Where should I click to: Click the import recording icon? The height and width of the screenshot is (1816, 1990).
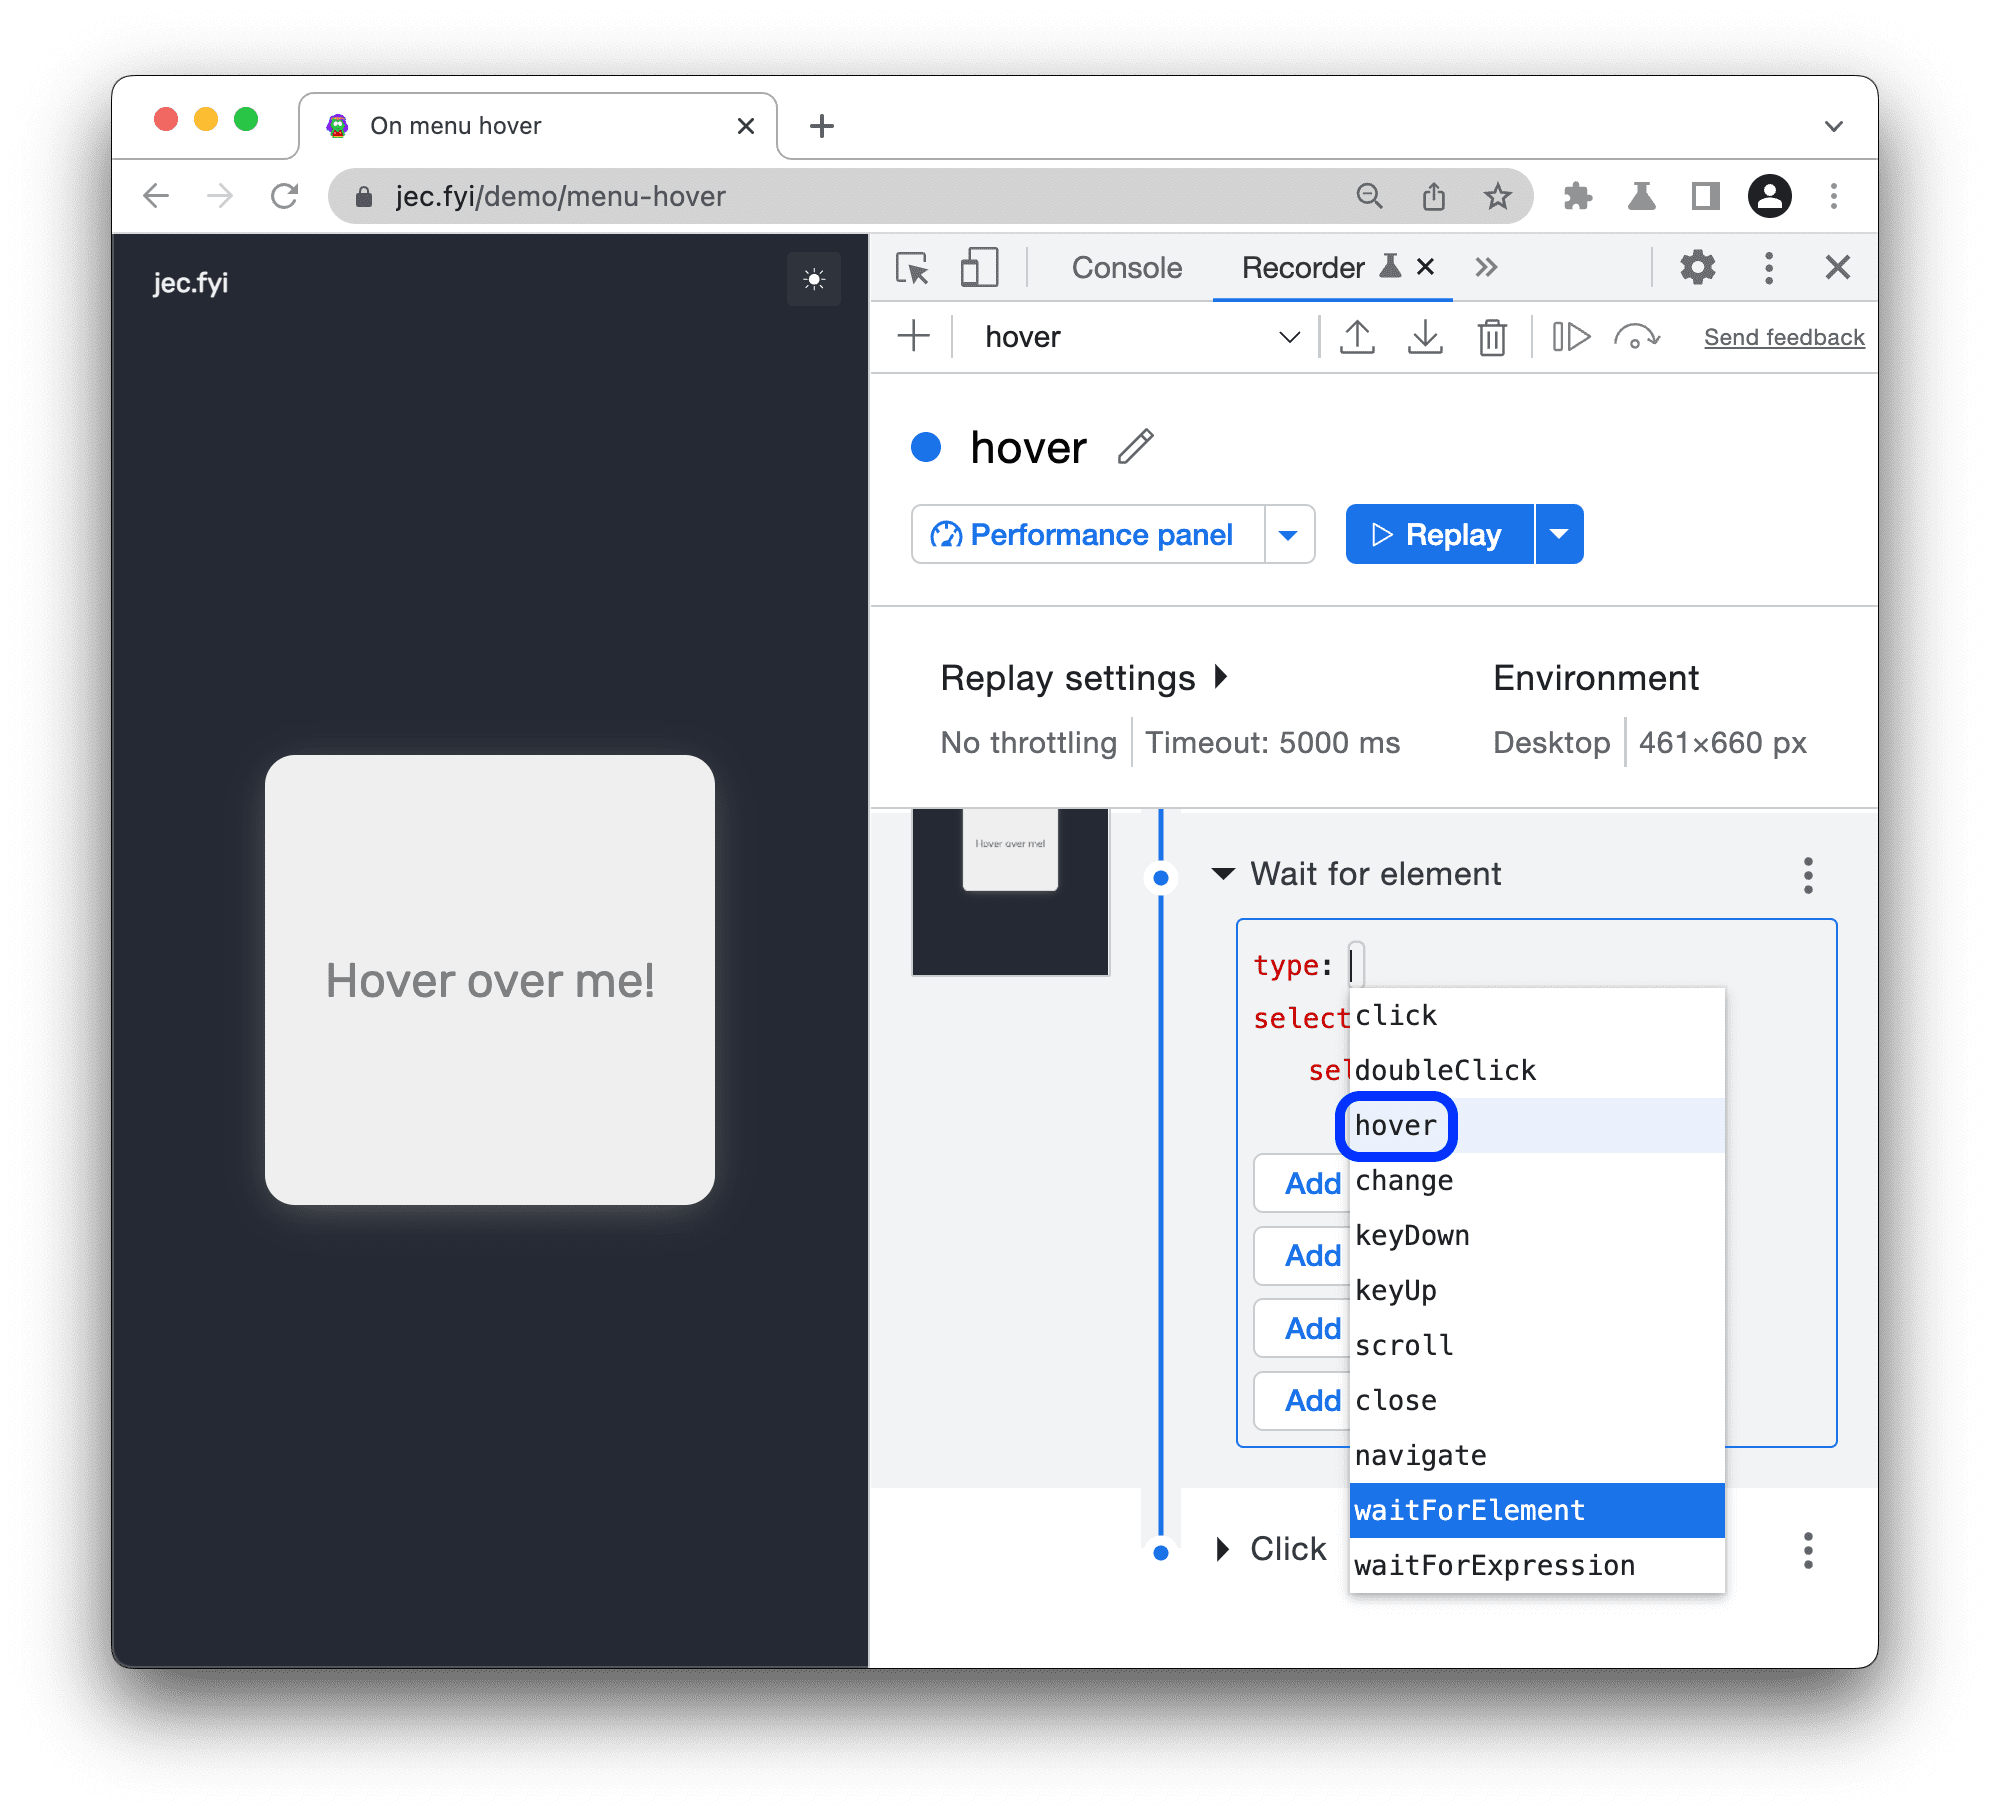point(1423,336)
